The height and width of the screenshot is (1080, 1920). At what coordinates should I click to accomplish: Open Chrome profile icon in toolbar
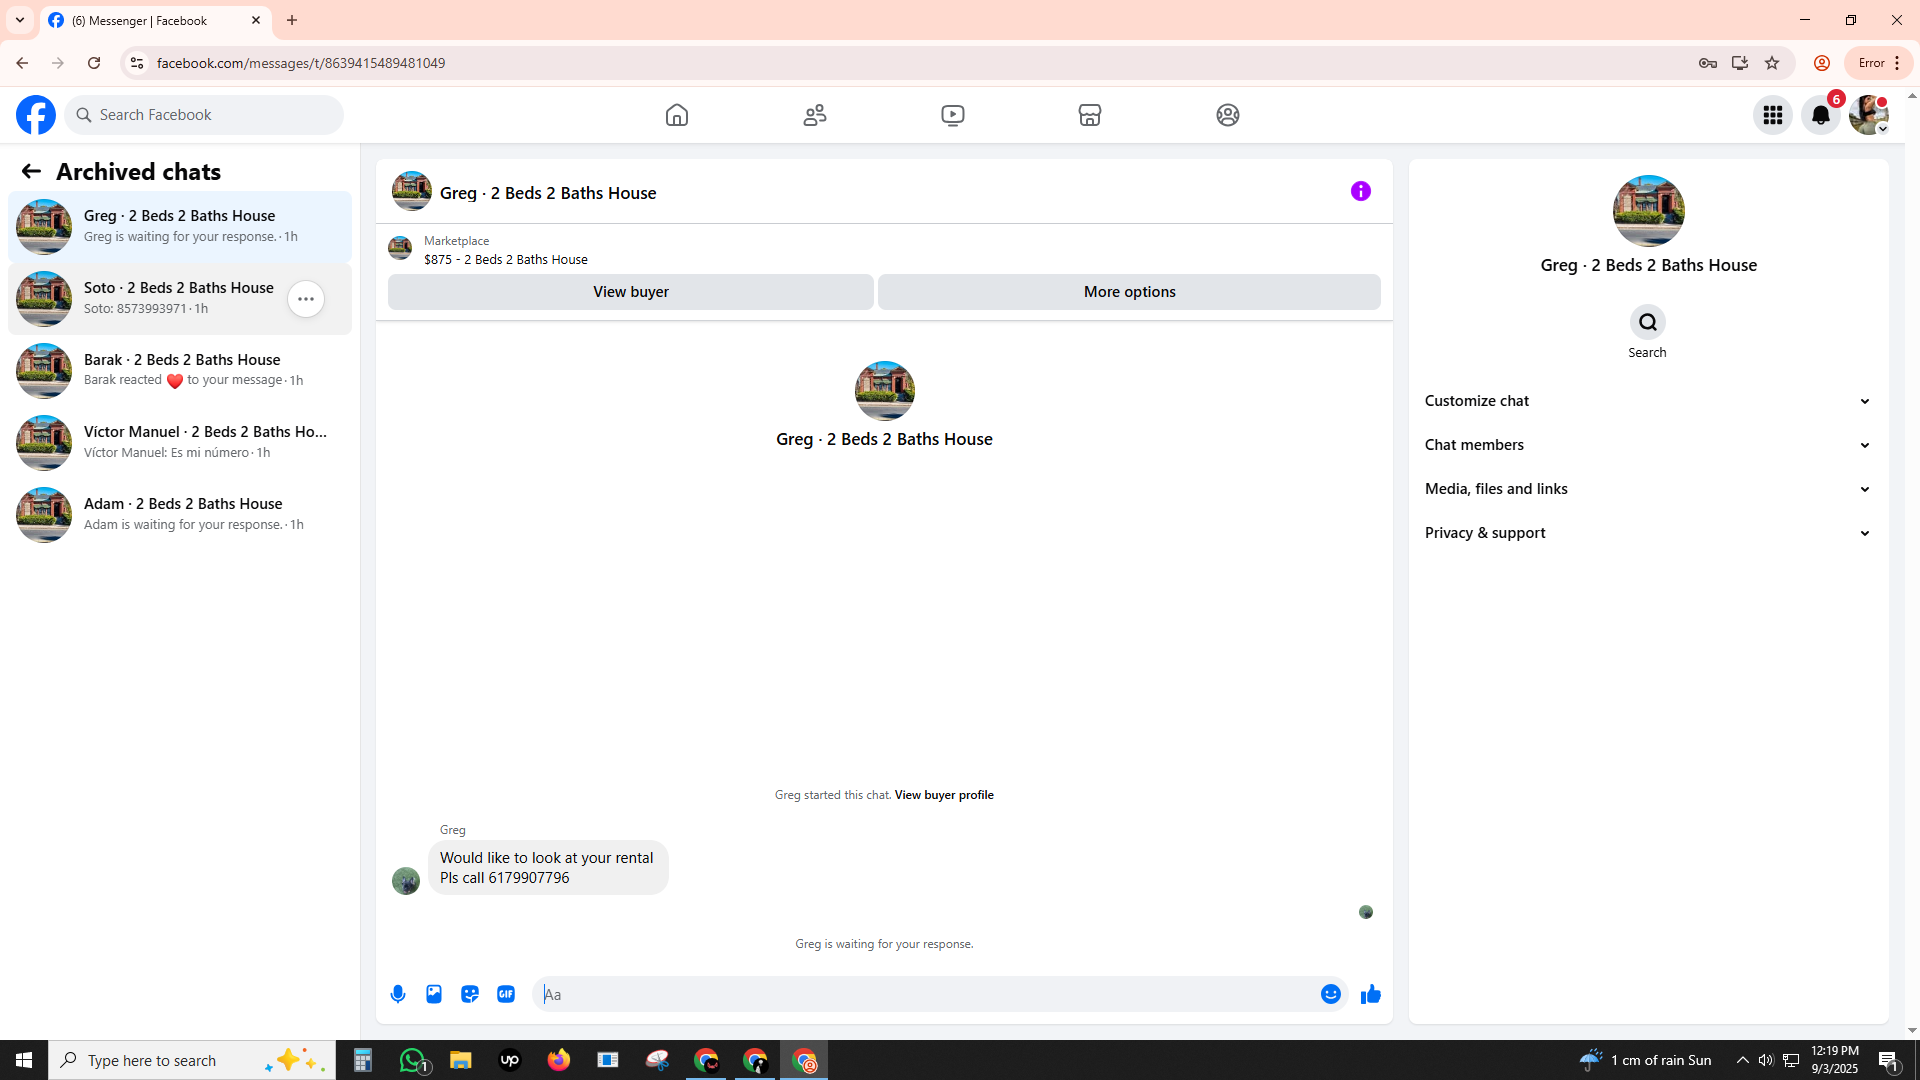pos(1822,63)
